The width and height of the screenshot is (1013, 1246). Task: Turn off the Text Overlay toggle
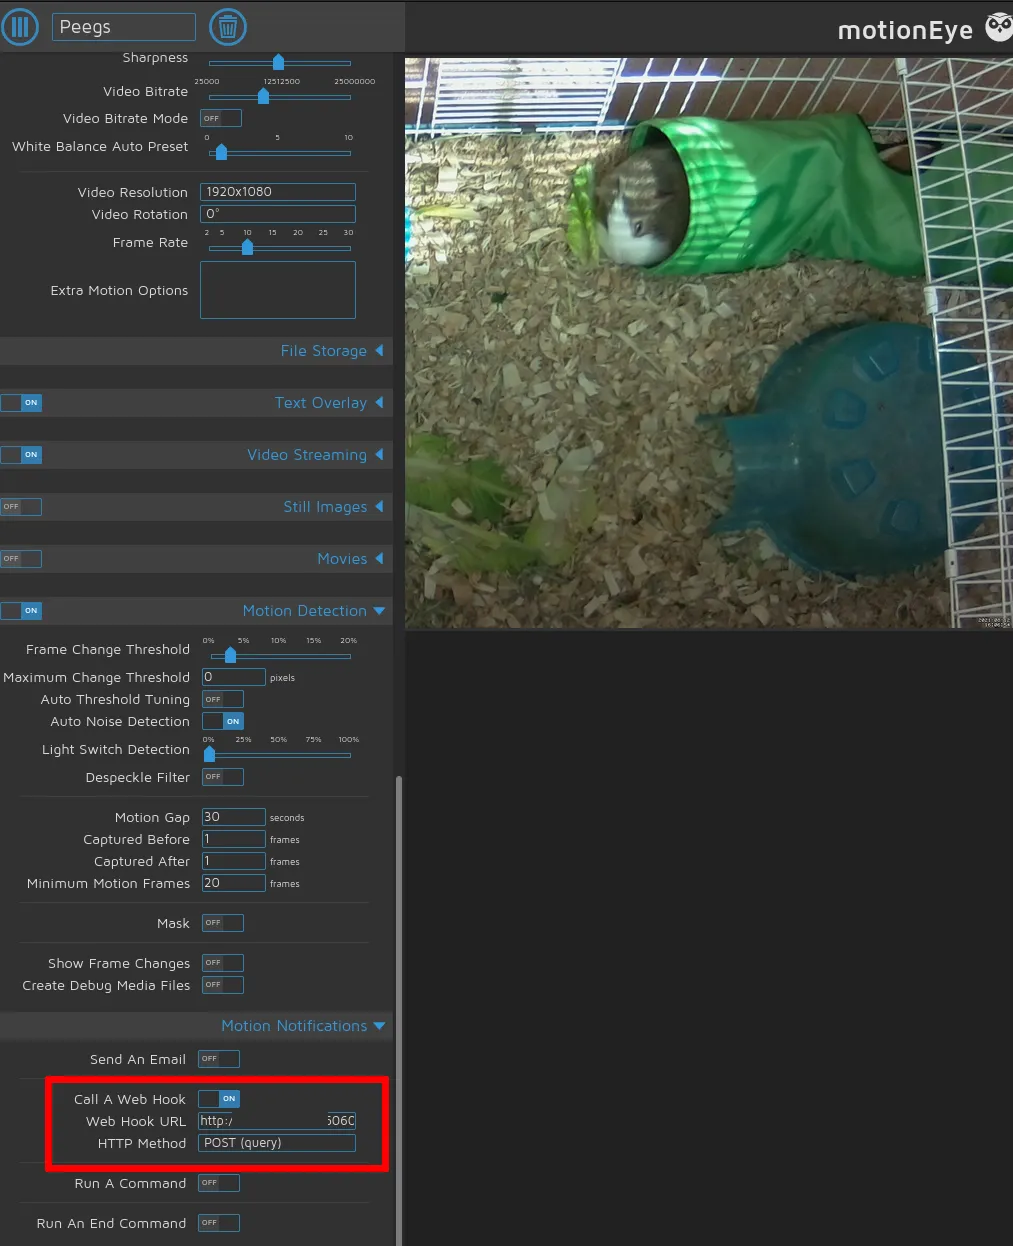(22, 402)
